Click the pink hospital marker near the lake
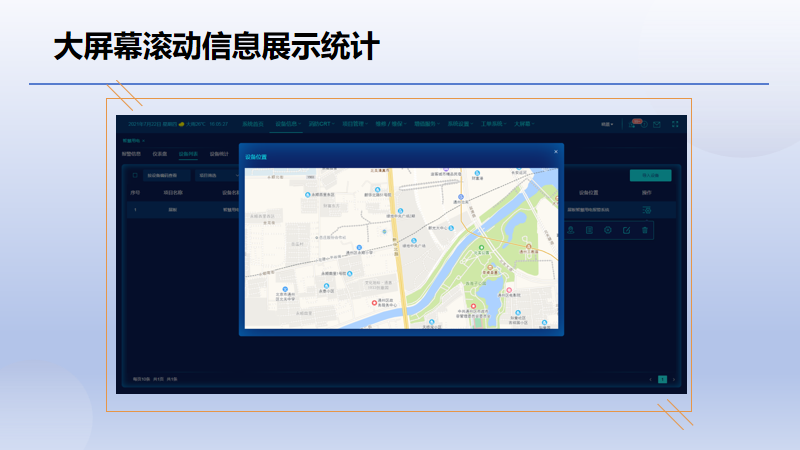Image resolution: width=800 pixels, height=450 pixels. tap(509, 290)
